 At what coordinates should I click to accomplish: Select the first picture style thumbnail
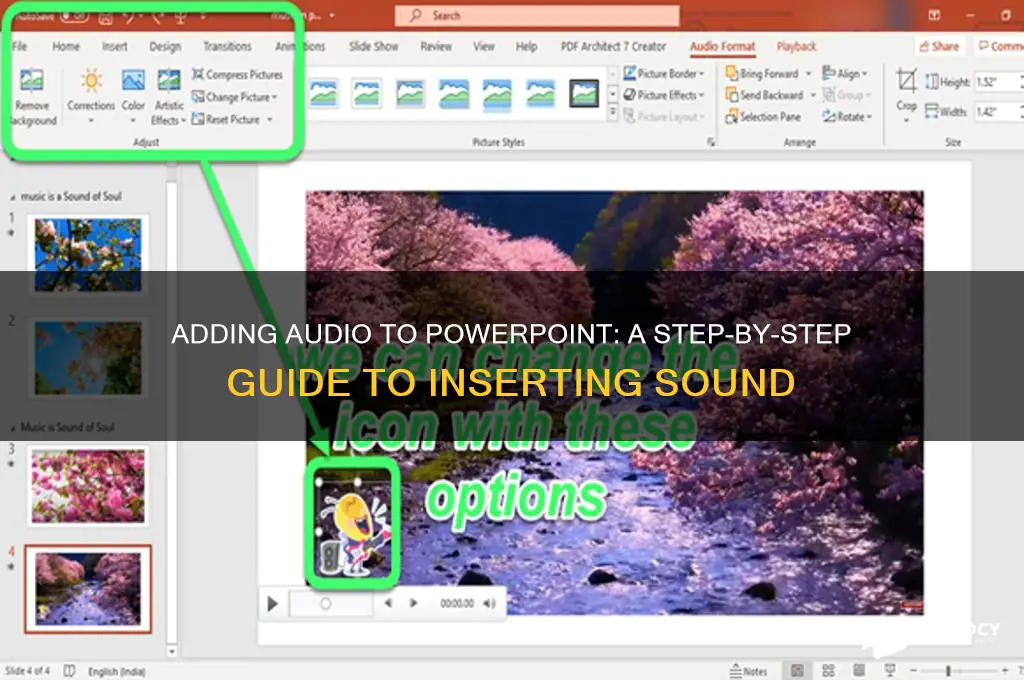pos(323,93)
